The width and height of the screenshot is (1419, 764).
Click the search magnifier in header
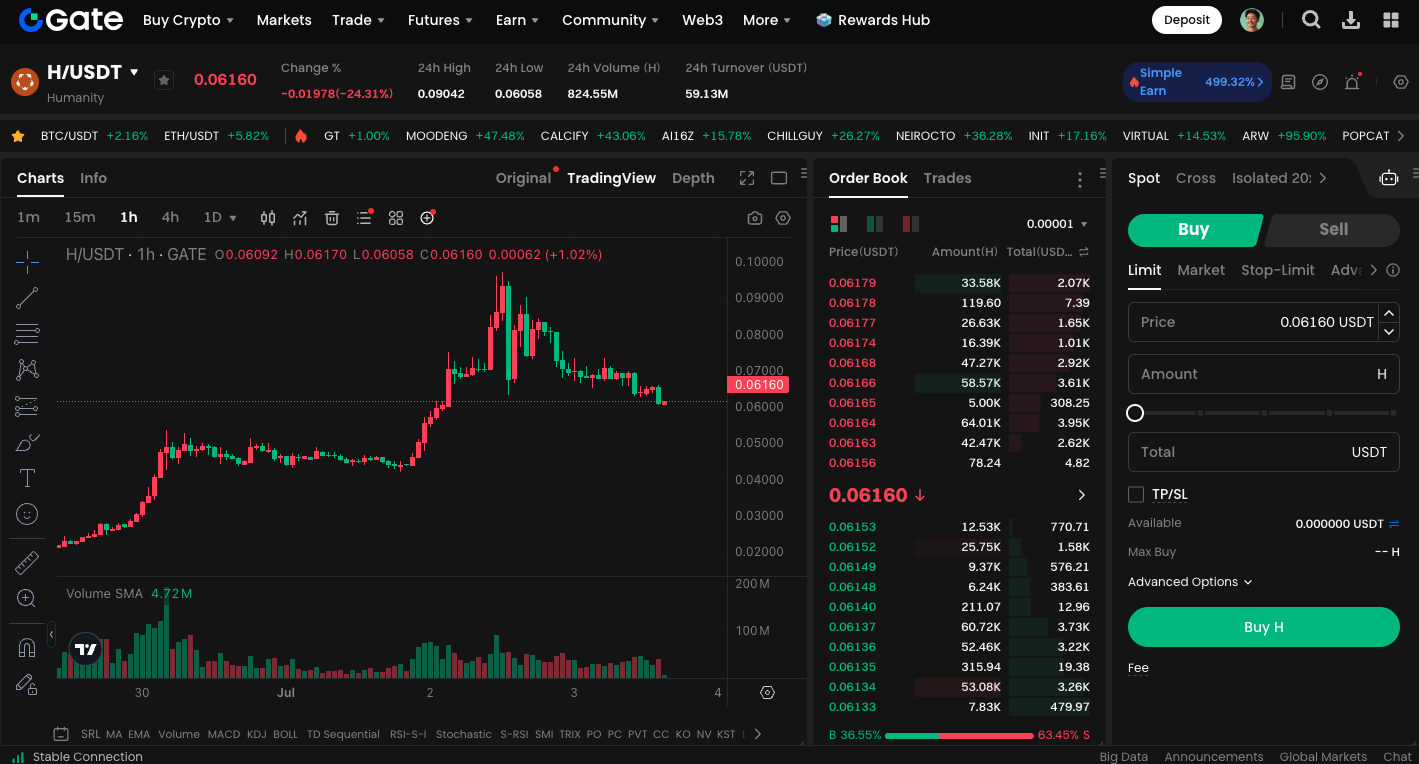pos(1311,20)
